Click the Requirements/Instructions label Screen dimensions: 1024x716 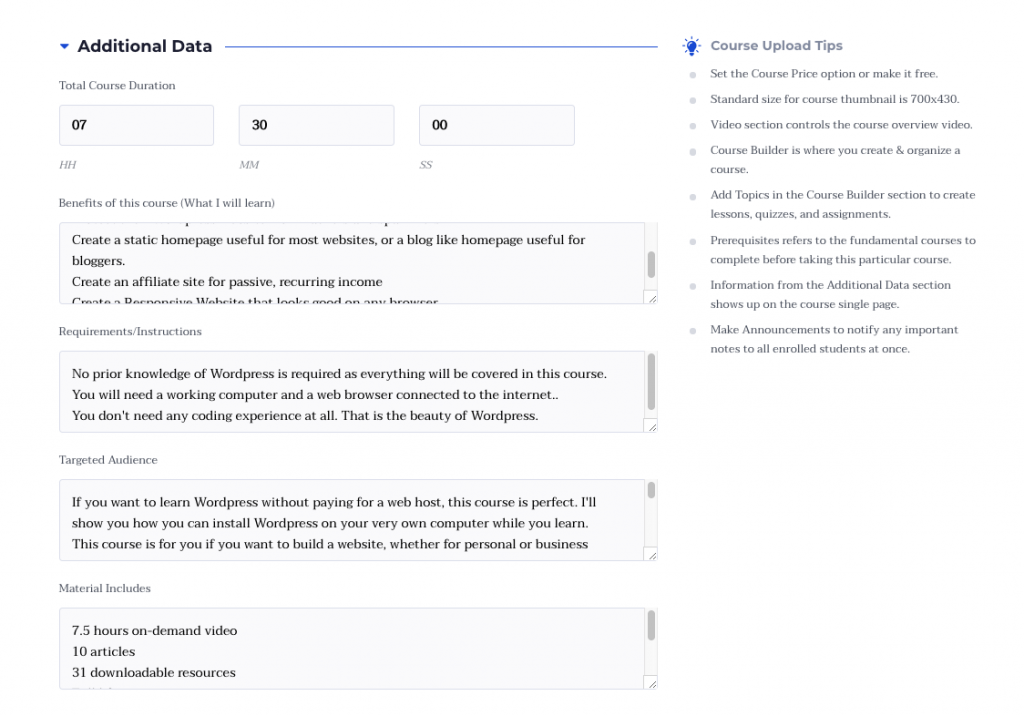[130, 331]
